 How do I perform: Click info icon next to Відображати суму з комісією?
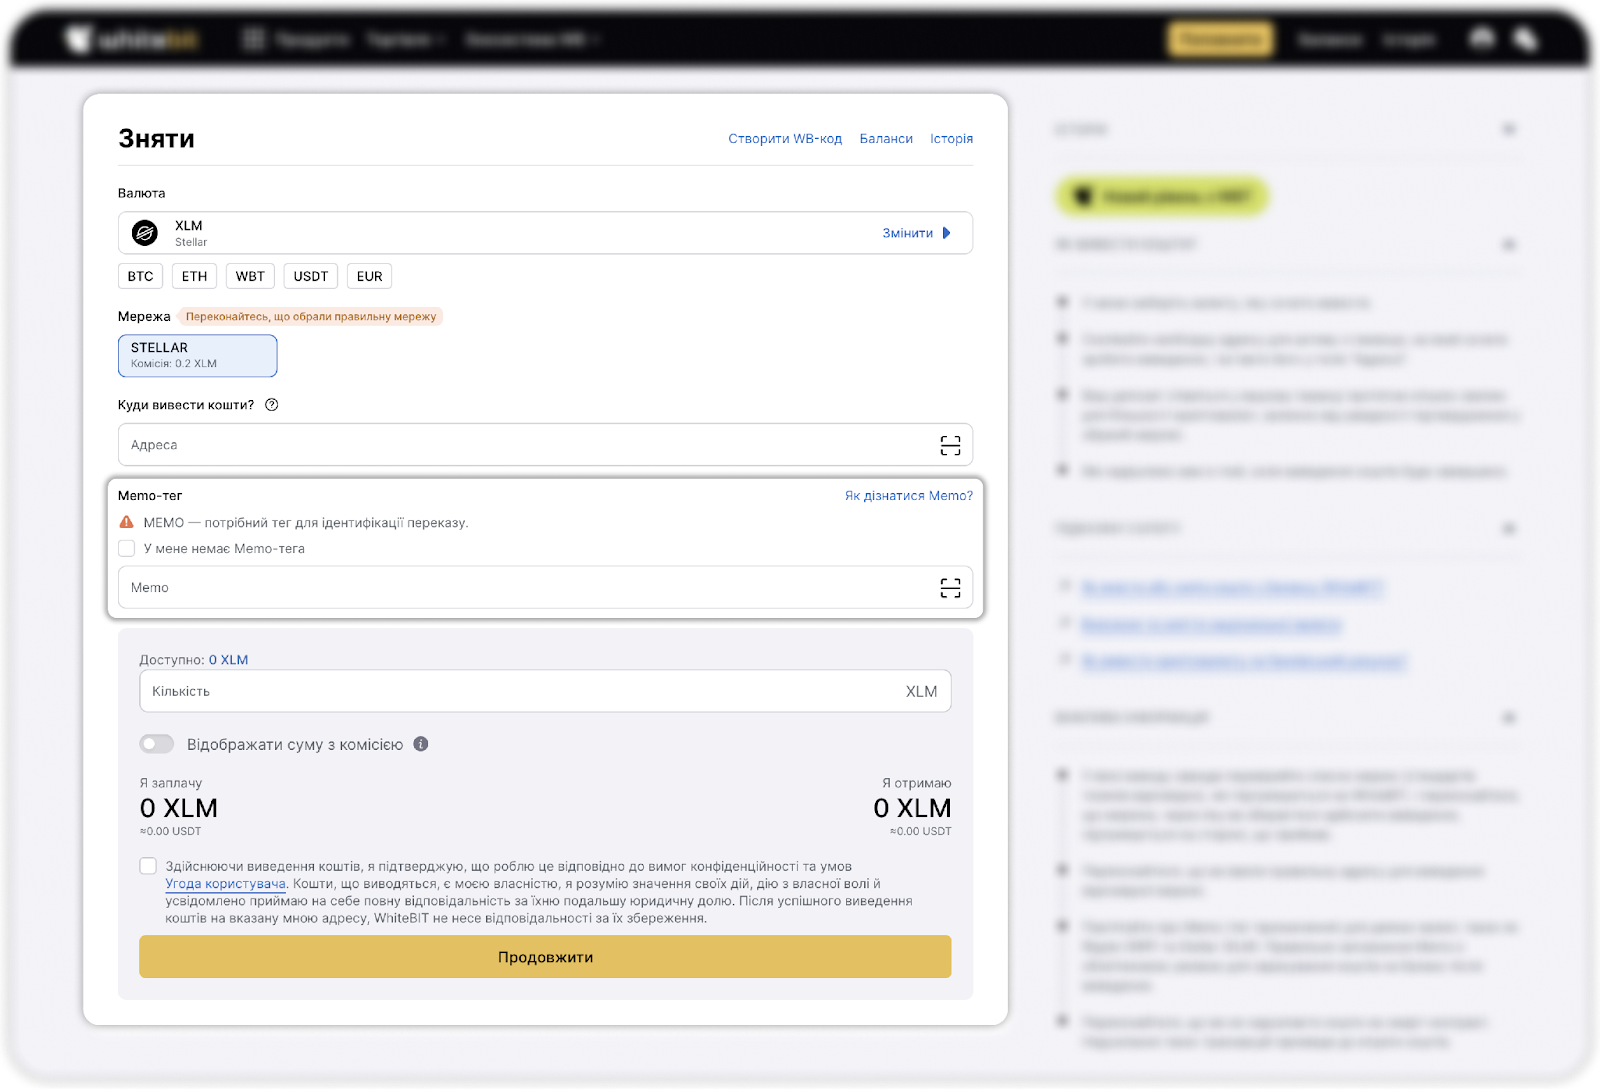[x=421, y=744]
